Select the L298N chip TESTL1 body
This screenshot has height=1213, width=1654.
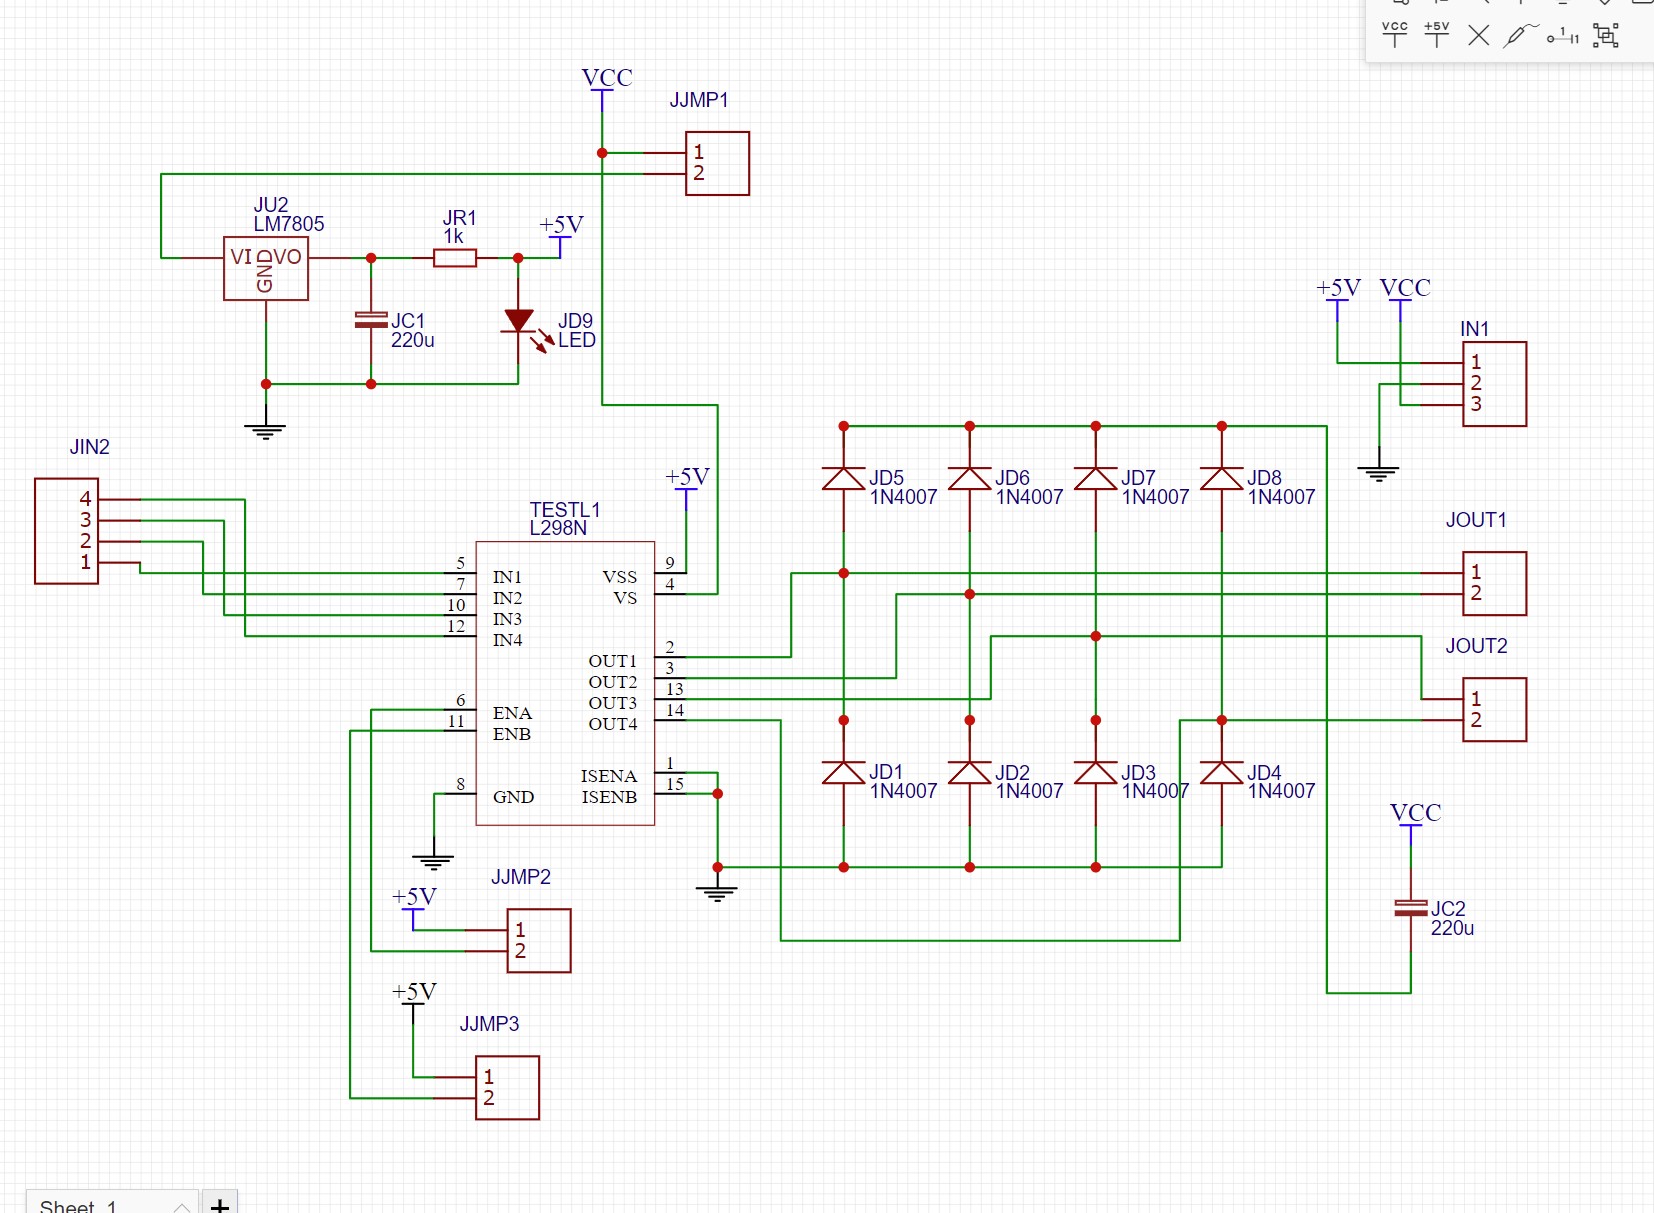tap(565, 683)
